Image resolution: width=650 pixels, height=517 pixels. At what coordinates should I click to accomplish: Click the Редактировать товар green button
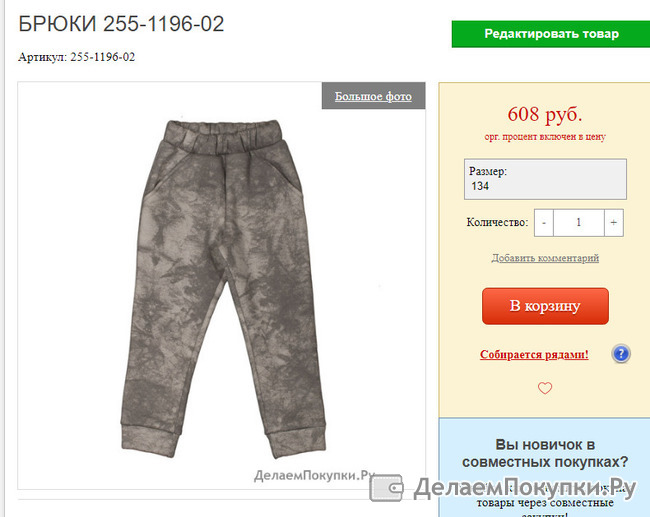coord(551,34)
